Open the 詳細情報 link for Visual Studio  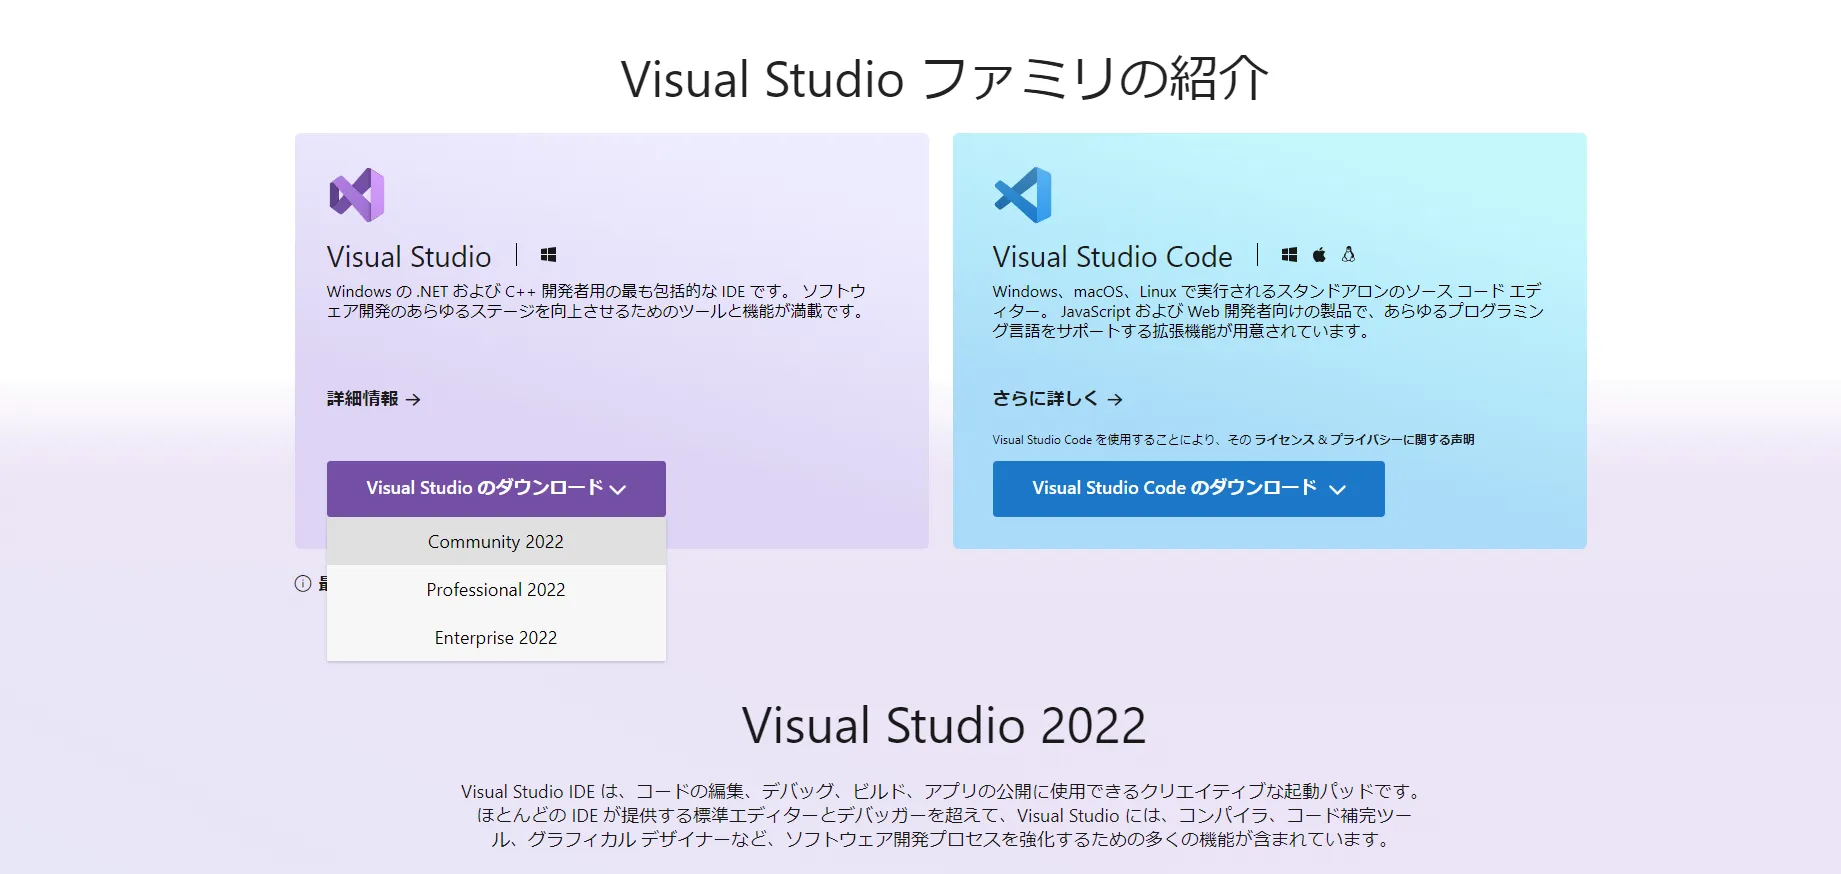[x=374, y=398]
